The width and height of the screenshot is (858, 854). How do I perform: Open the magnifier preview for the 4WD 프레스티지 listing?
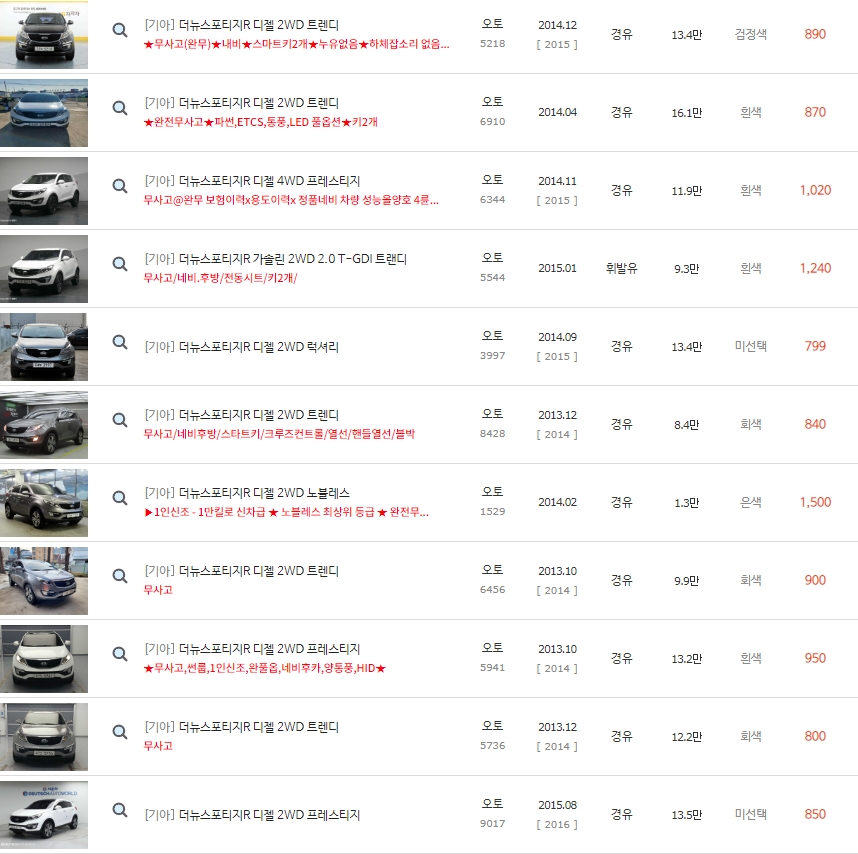pos(120,186)
